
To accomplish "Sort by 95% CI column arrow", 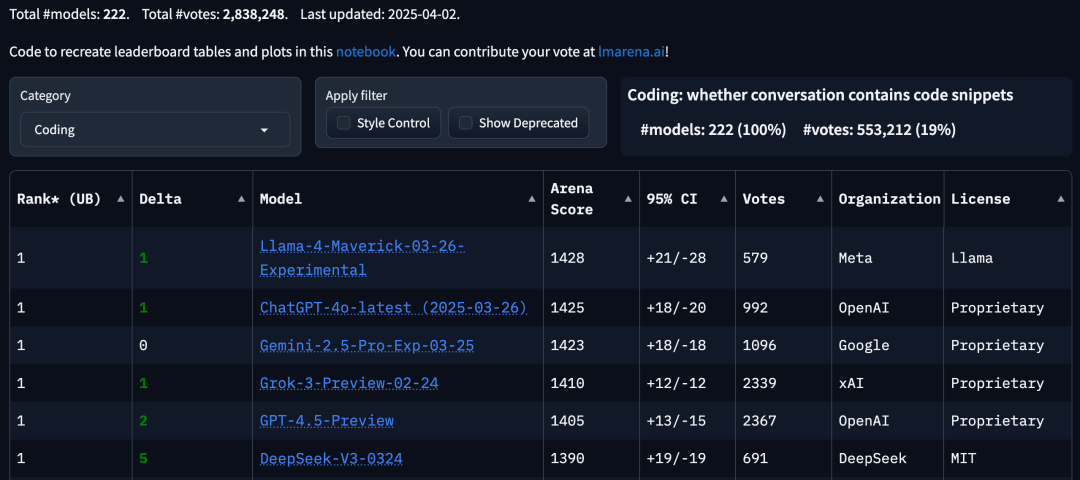I will (725, 199).
